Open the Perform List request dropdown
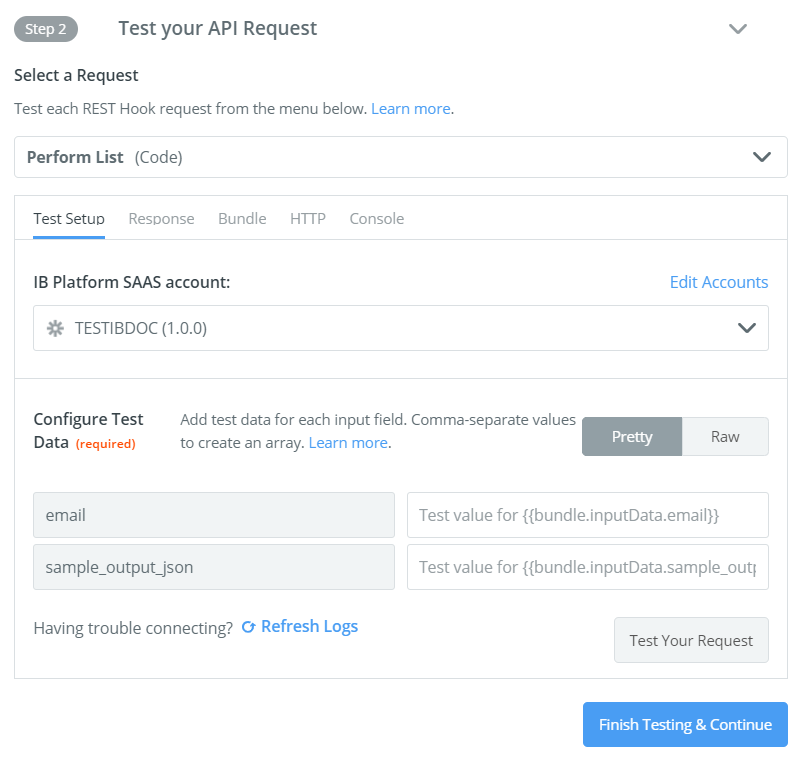807x767 pixels. (400, 157)
